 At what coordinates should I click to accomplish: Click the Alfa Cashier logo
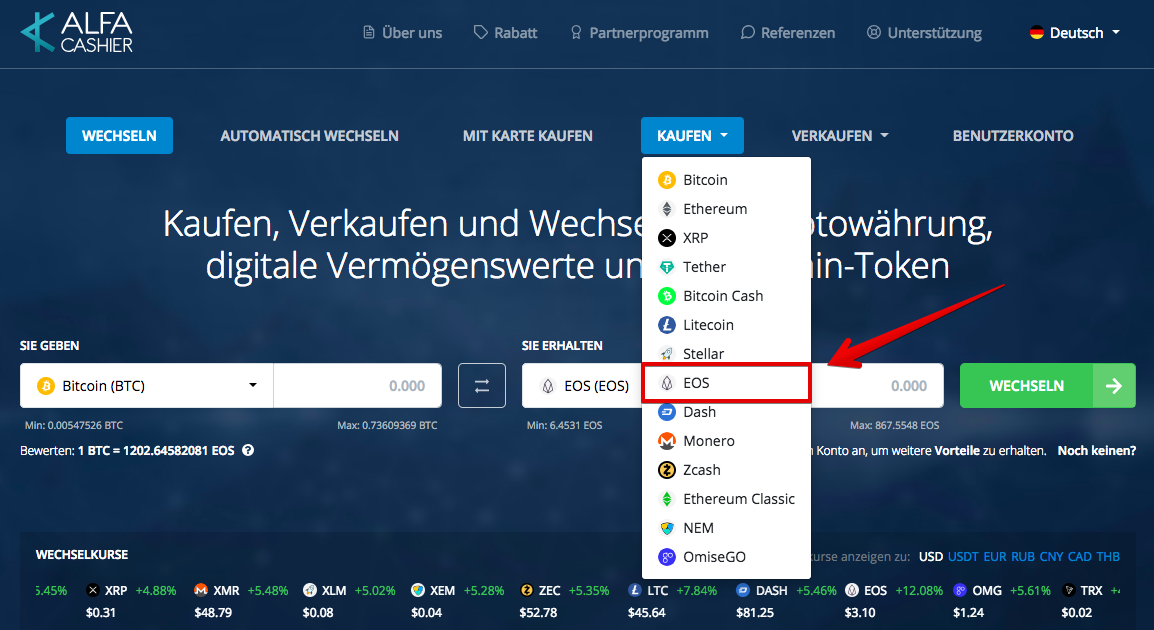tap(77, 32)
